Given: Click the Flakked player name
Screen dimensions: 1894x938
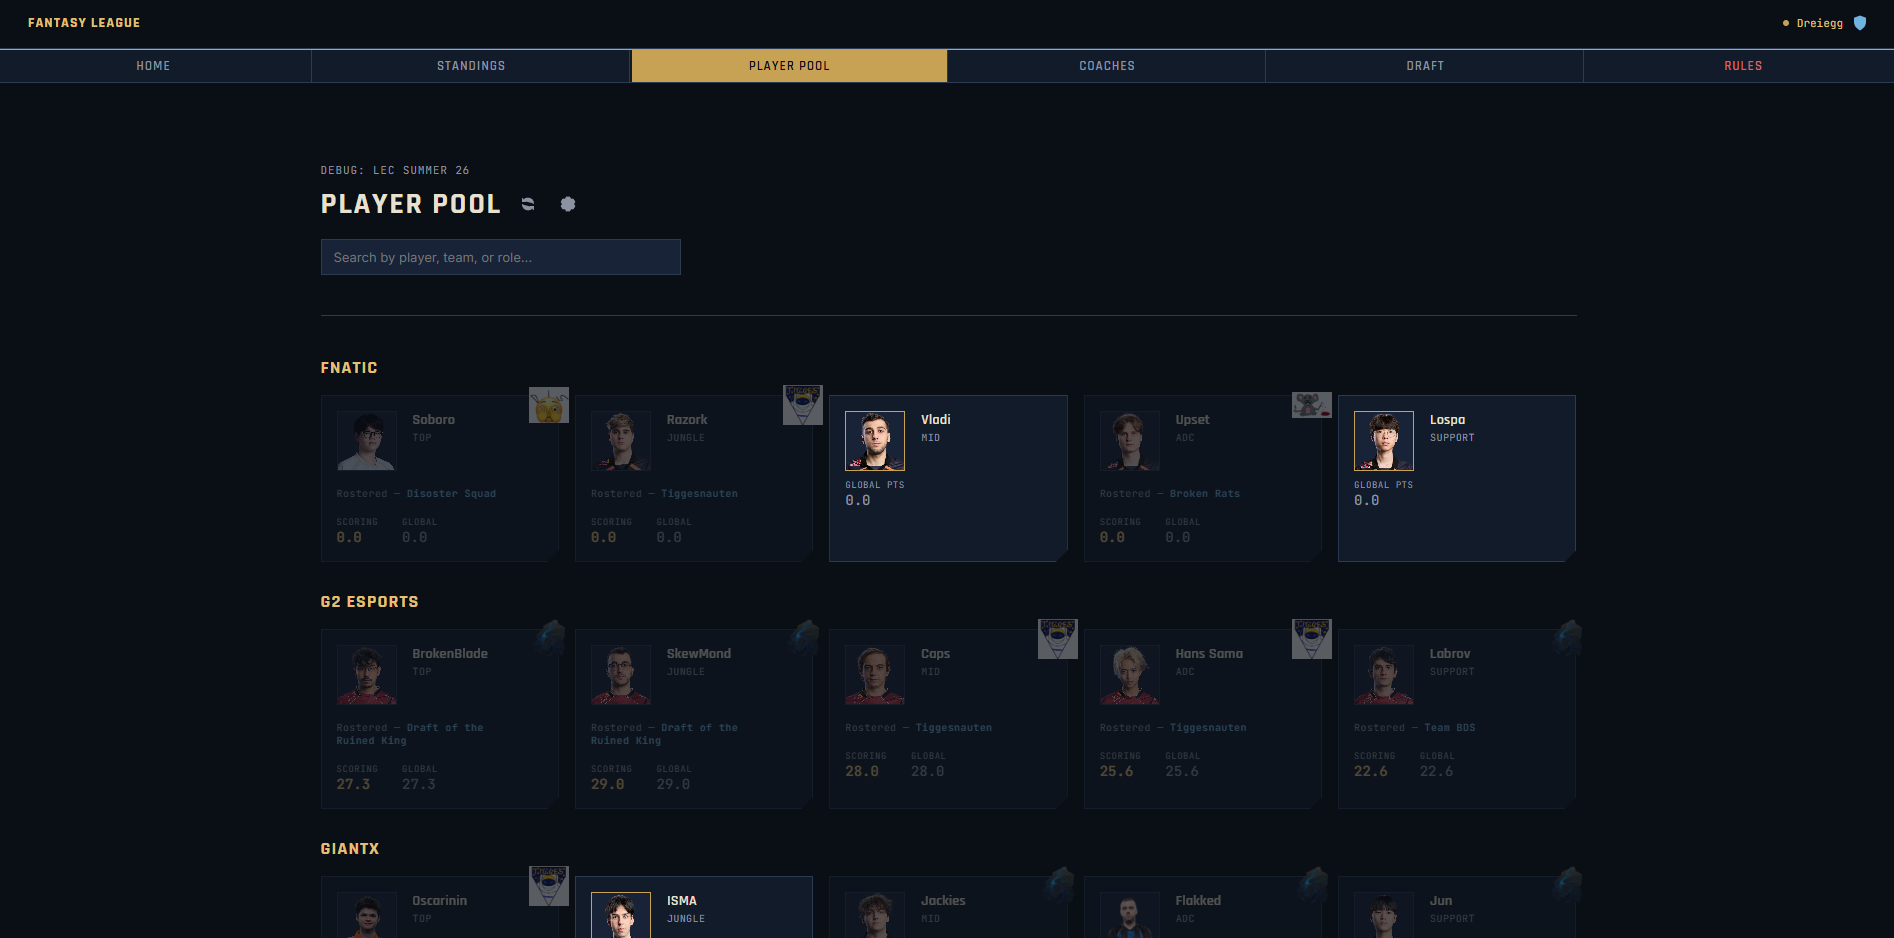Looking at the screenshot, I should point(1198,901).
